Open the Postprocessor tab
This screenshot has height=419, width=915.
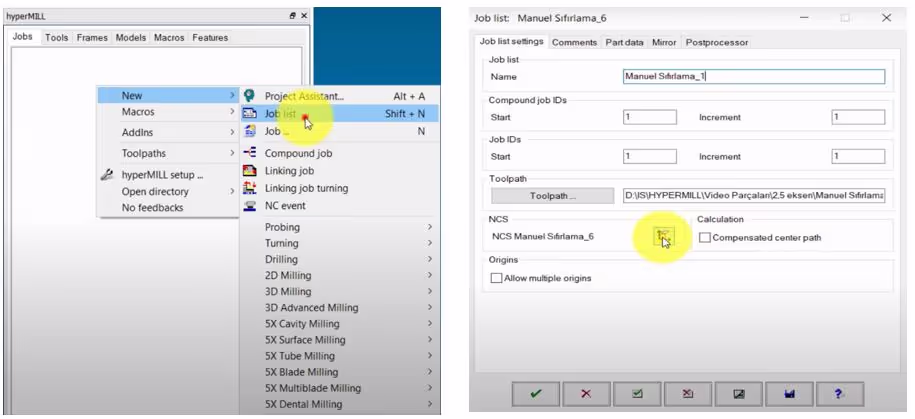coord(717,43)
